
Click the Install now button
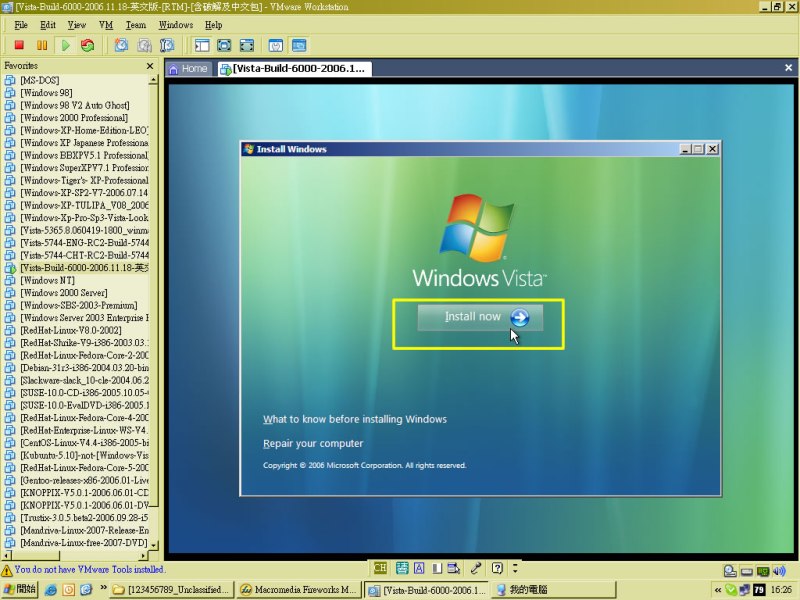pyautogui.click(x=480, y=317)
